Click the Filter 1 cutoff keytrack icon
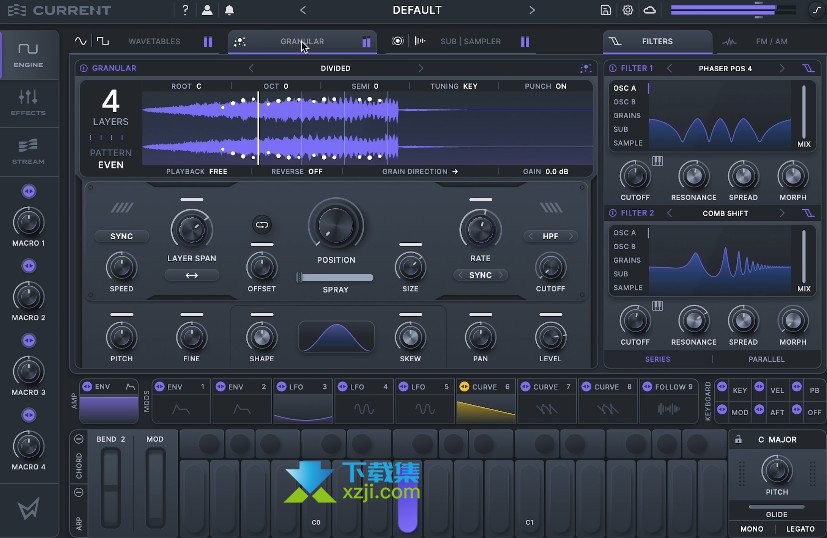Image resolution: width=827 pixels, height=538 pixels. coord(657,161)
